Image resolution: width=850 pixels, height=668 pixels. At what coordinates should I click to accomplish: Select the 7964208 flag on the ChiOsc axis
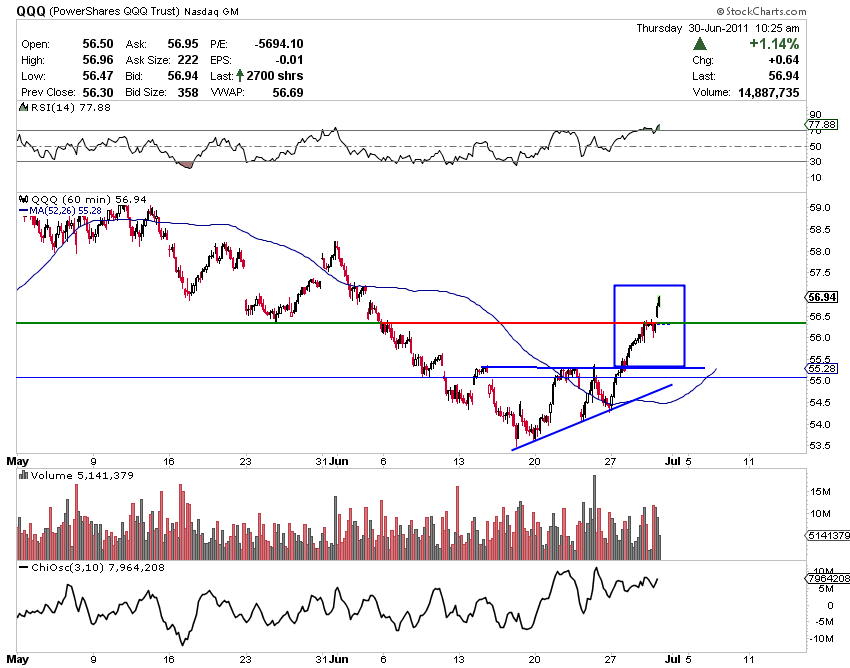coord(827,579)
